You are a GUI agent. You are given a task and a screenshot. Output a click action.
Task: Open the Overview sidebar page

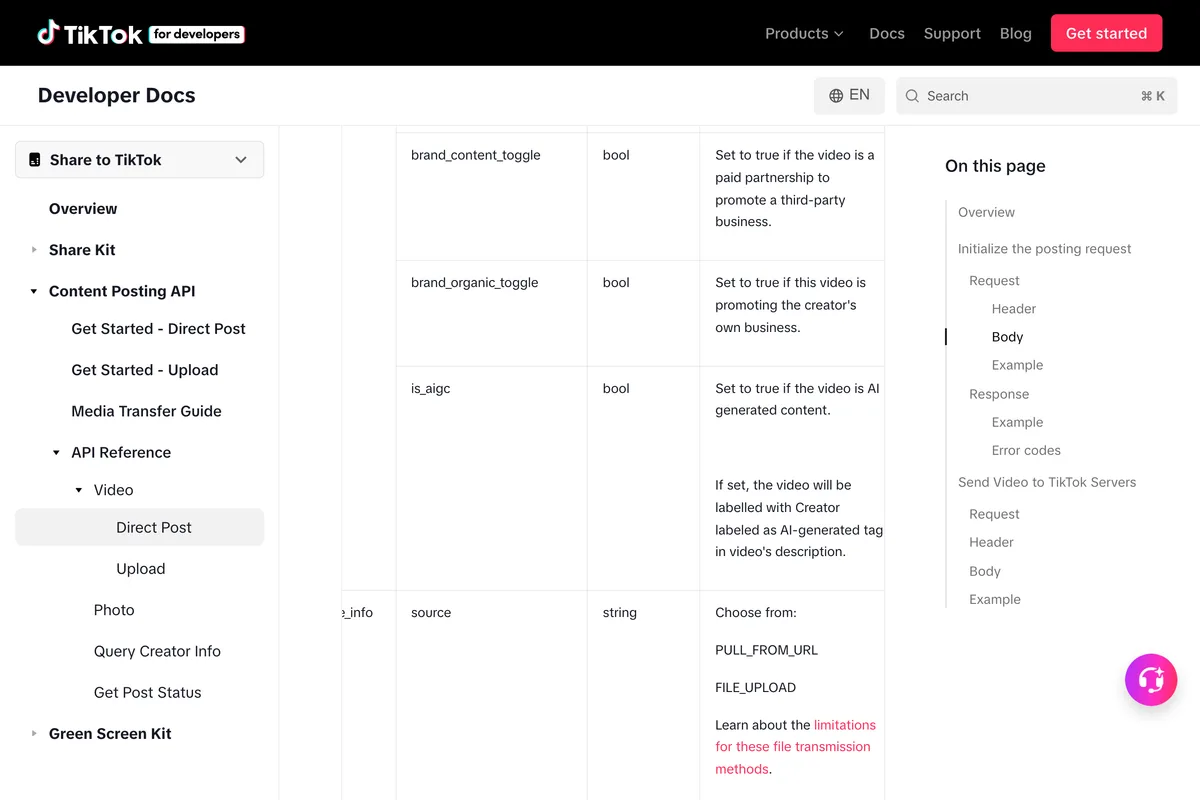[83, 209]
